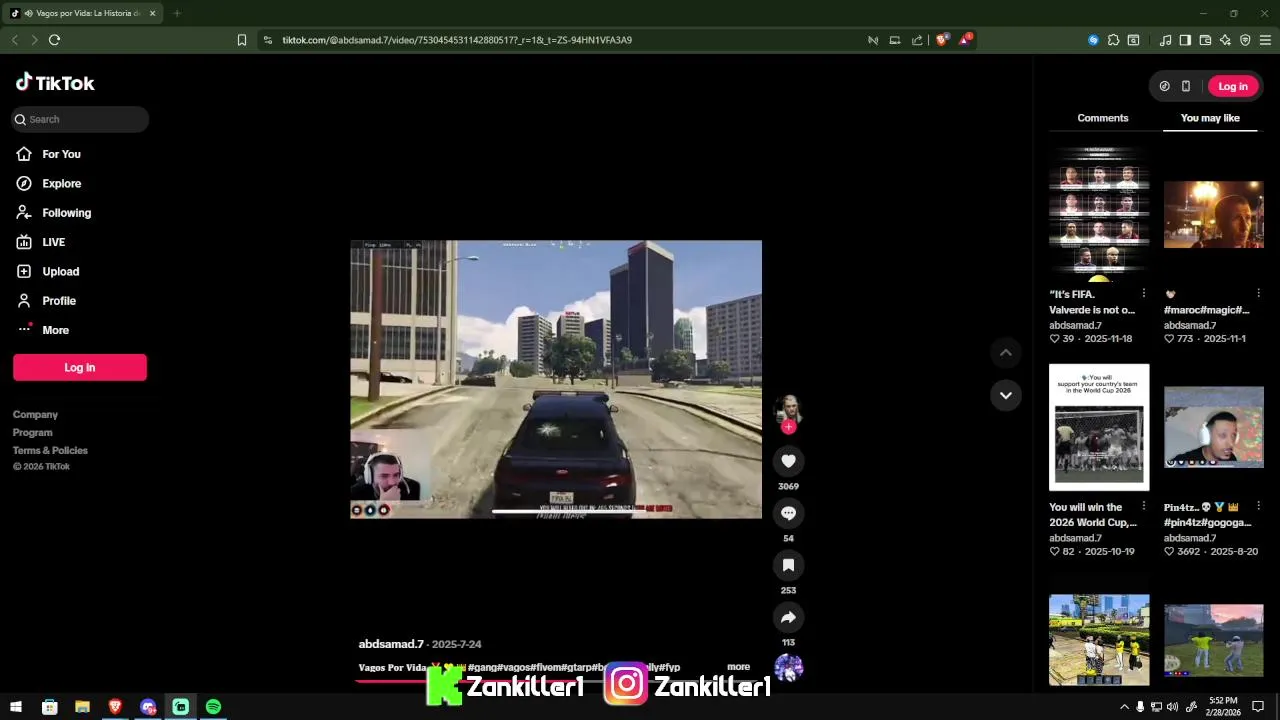Open options for #maroc#magic video
1280x720 pixels.
coord(1258,294)
